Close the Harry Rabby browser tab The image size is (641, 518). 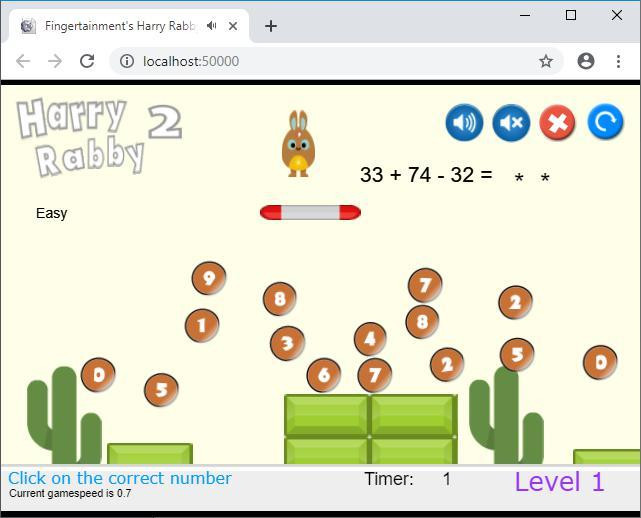pyautogui.click(x=233, y=26)
